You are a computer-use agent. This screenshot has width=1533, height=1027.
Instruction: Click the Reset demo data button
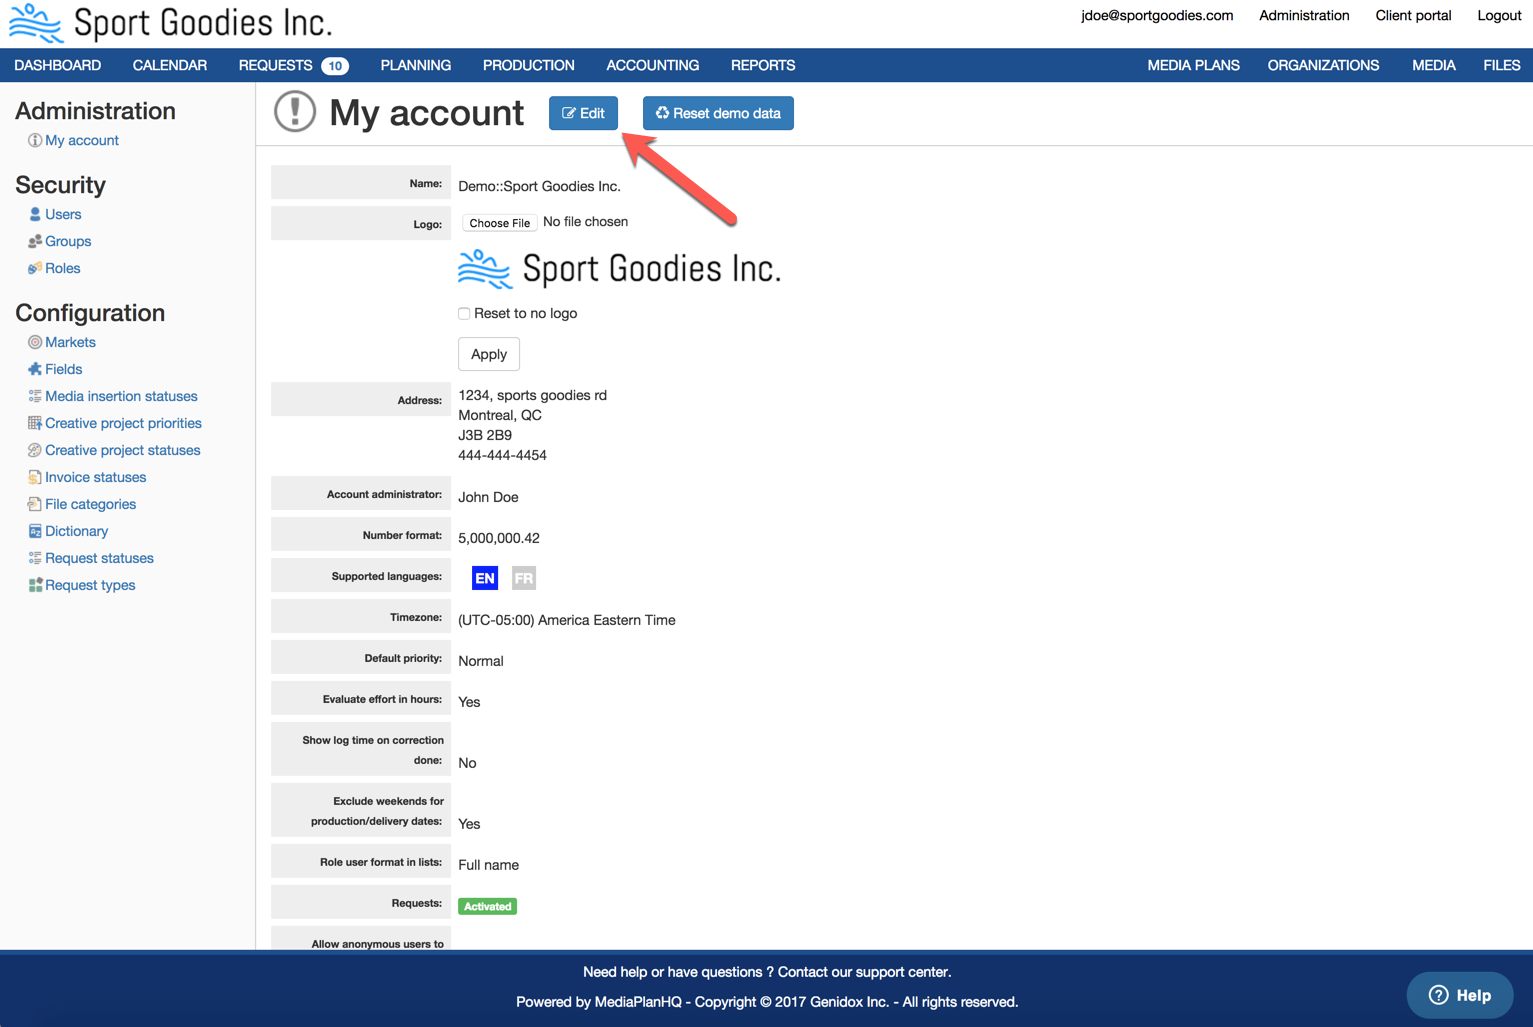[718, 113]
